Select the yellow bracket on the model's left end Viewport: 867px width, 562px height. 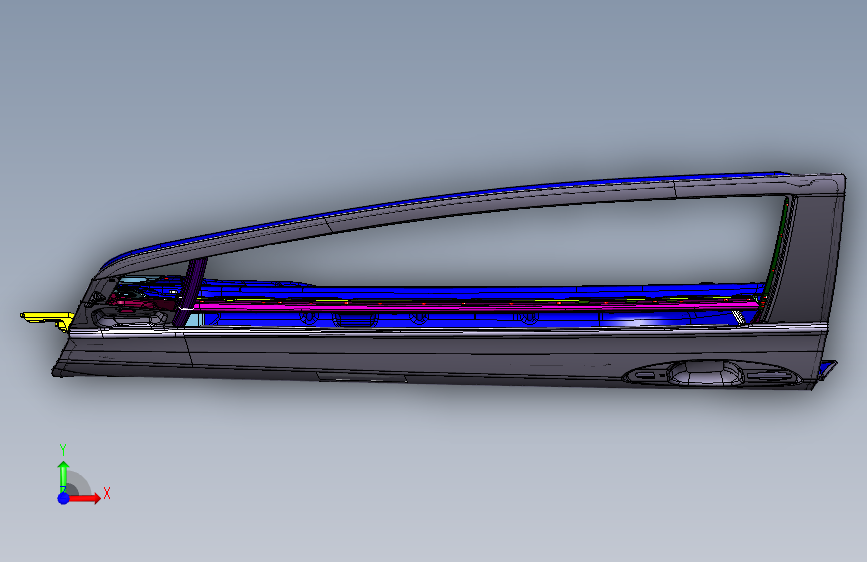pos(47,318)
